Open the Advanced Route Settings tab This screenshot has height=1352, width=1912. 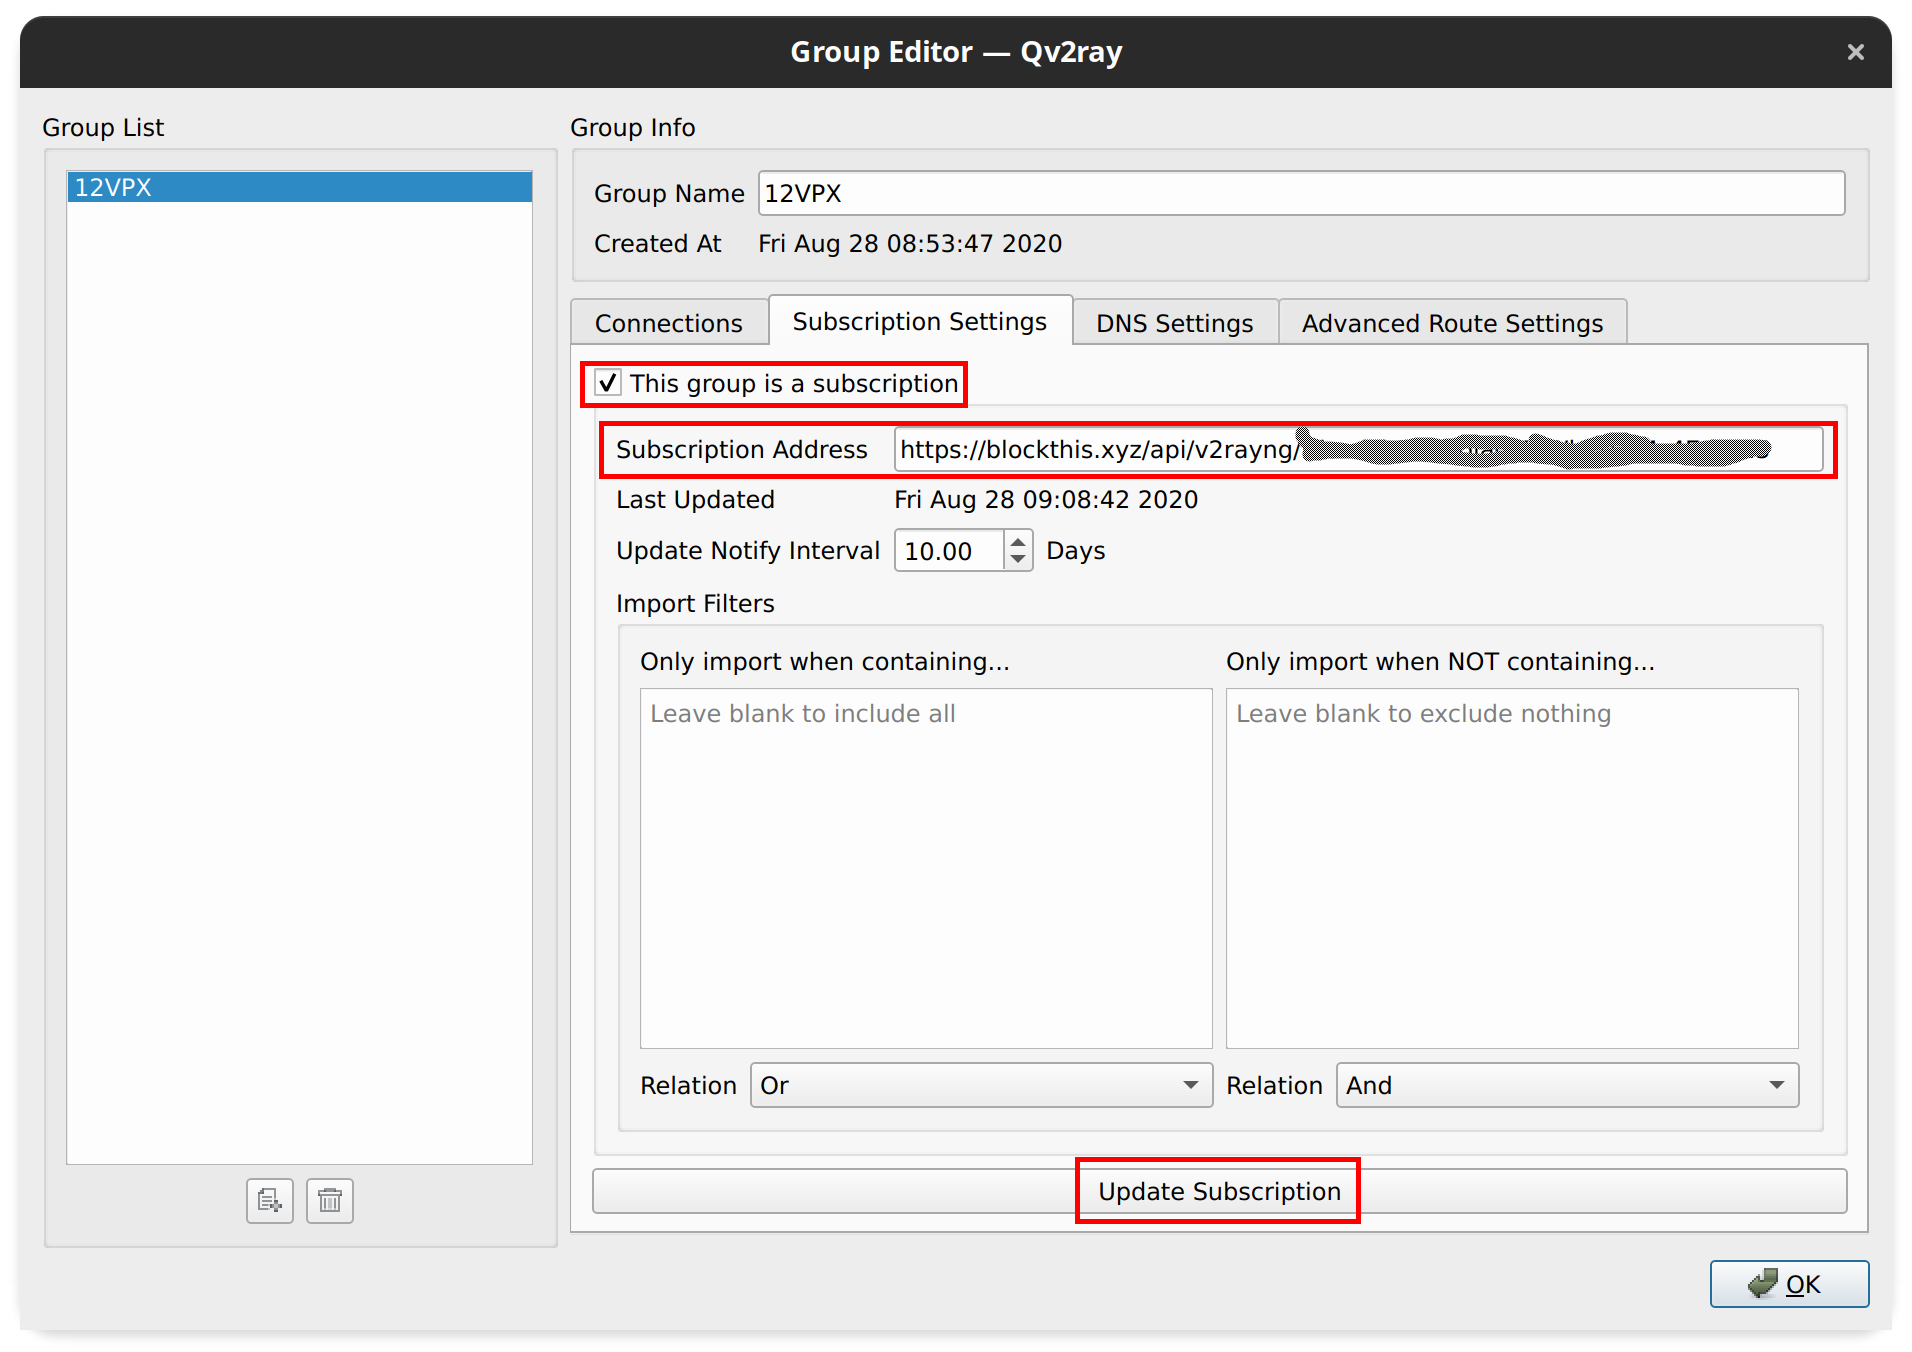click(1451, 323)
